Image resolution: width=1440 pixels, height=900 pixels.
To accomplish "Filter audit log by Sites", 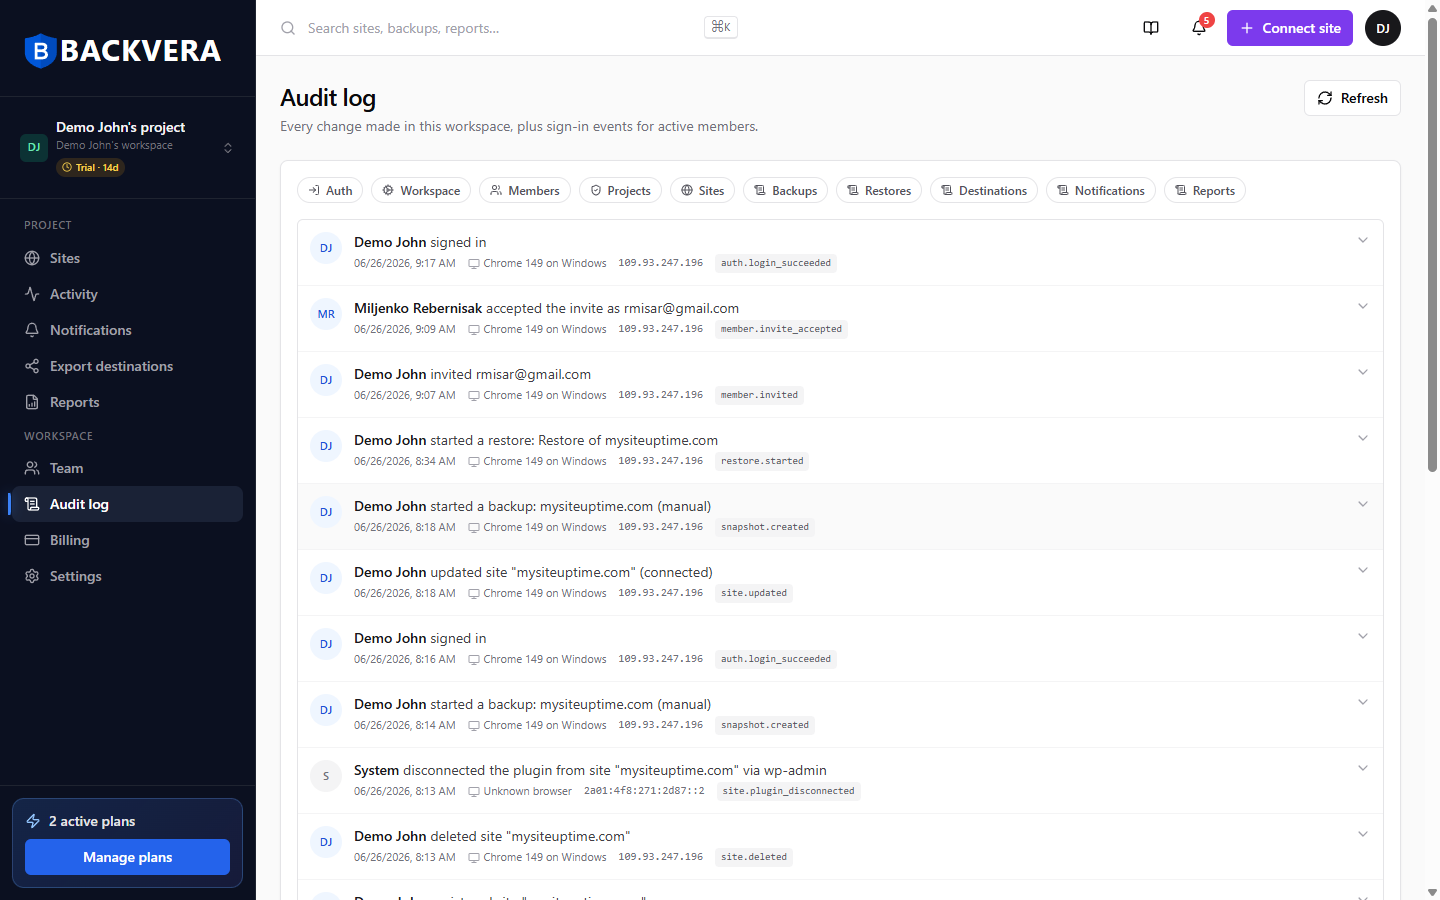I will (703, 190).
